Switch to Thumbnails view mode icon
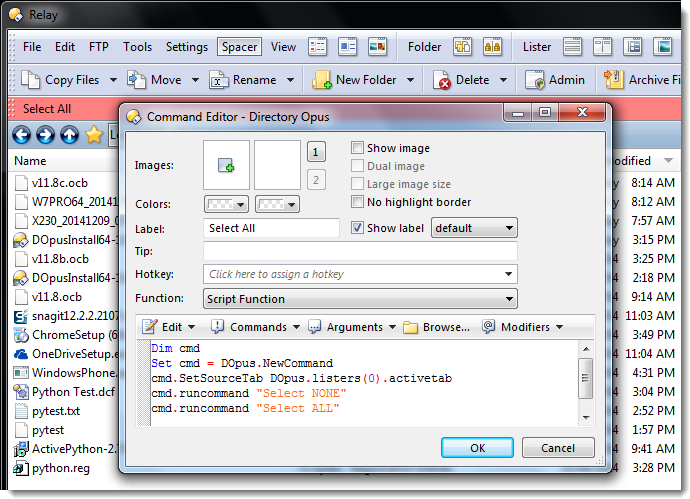Image resolution: width=690 pixels, height=499 pixels. pos(377,47)
